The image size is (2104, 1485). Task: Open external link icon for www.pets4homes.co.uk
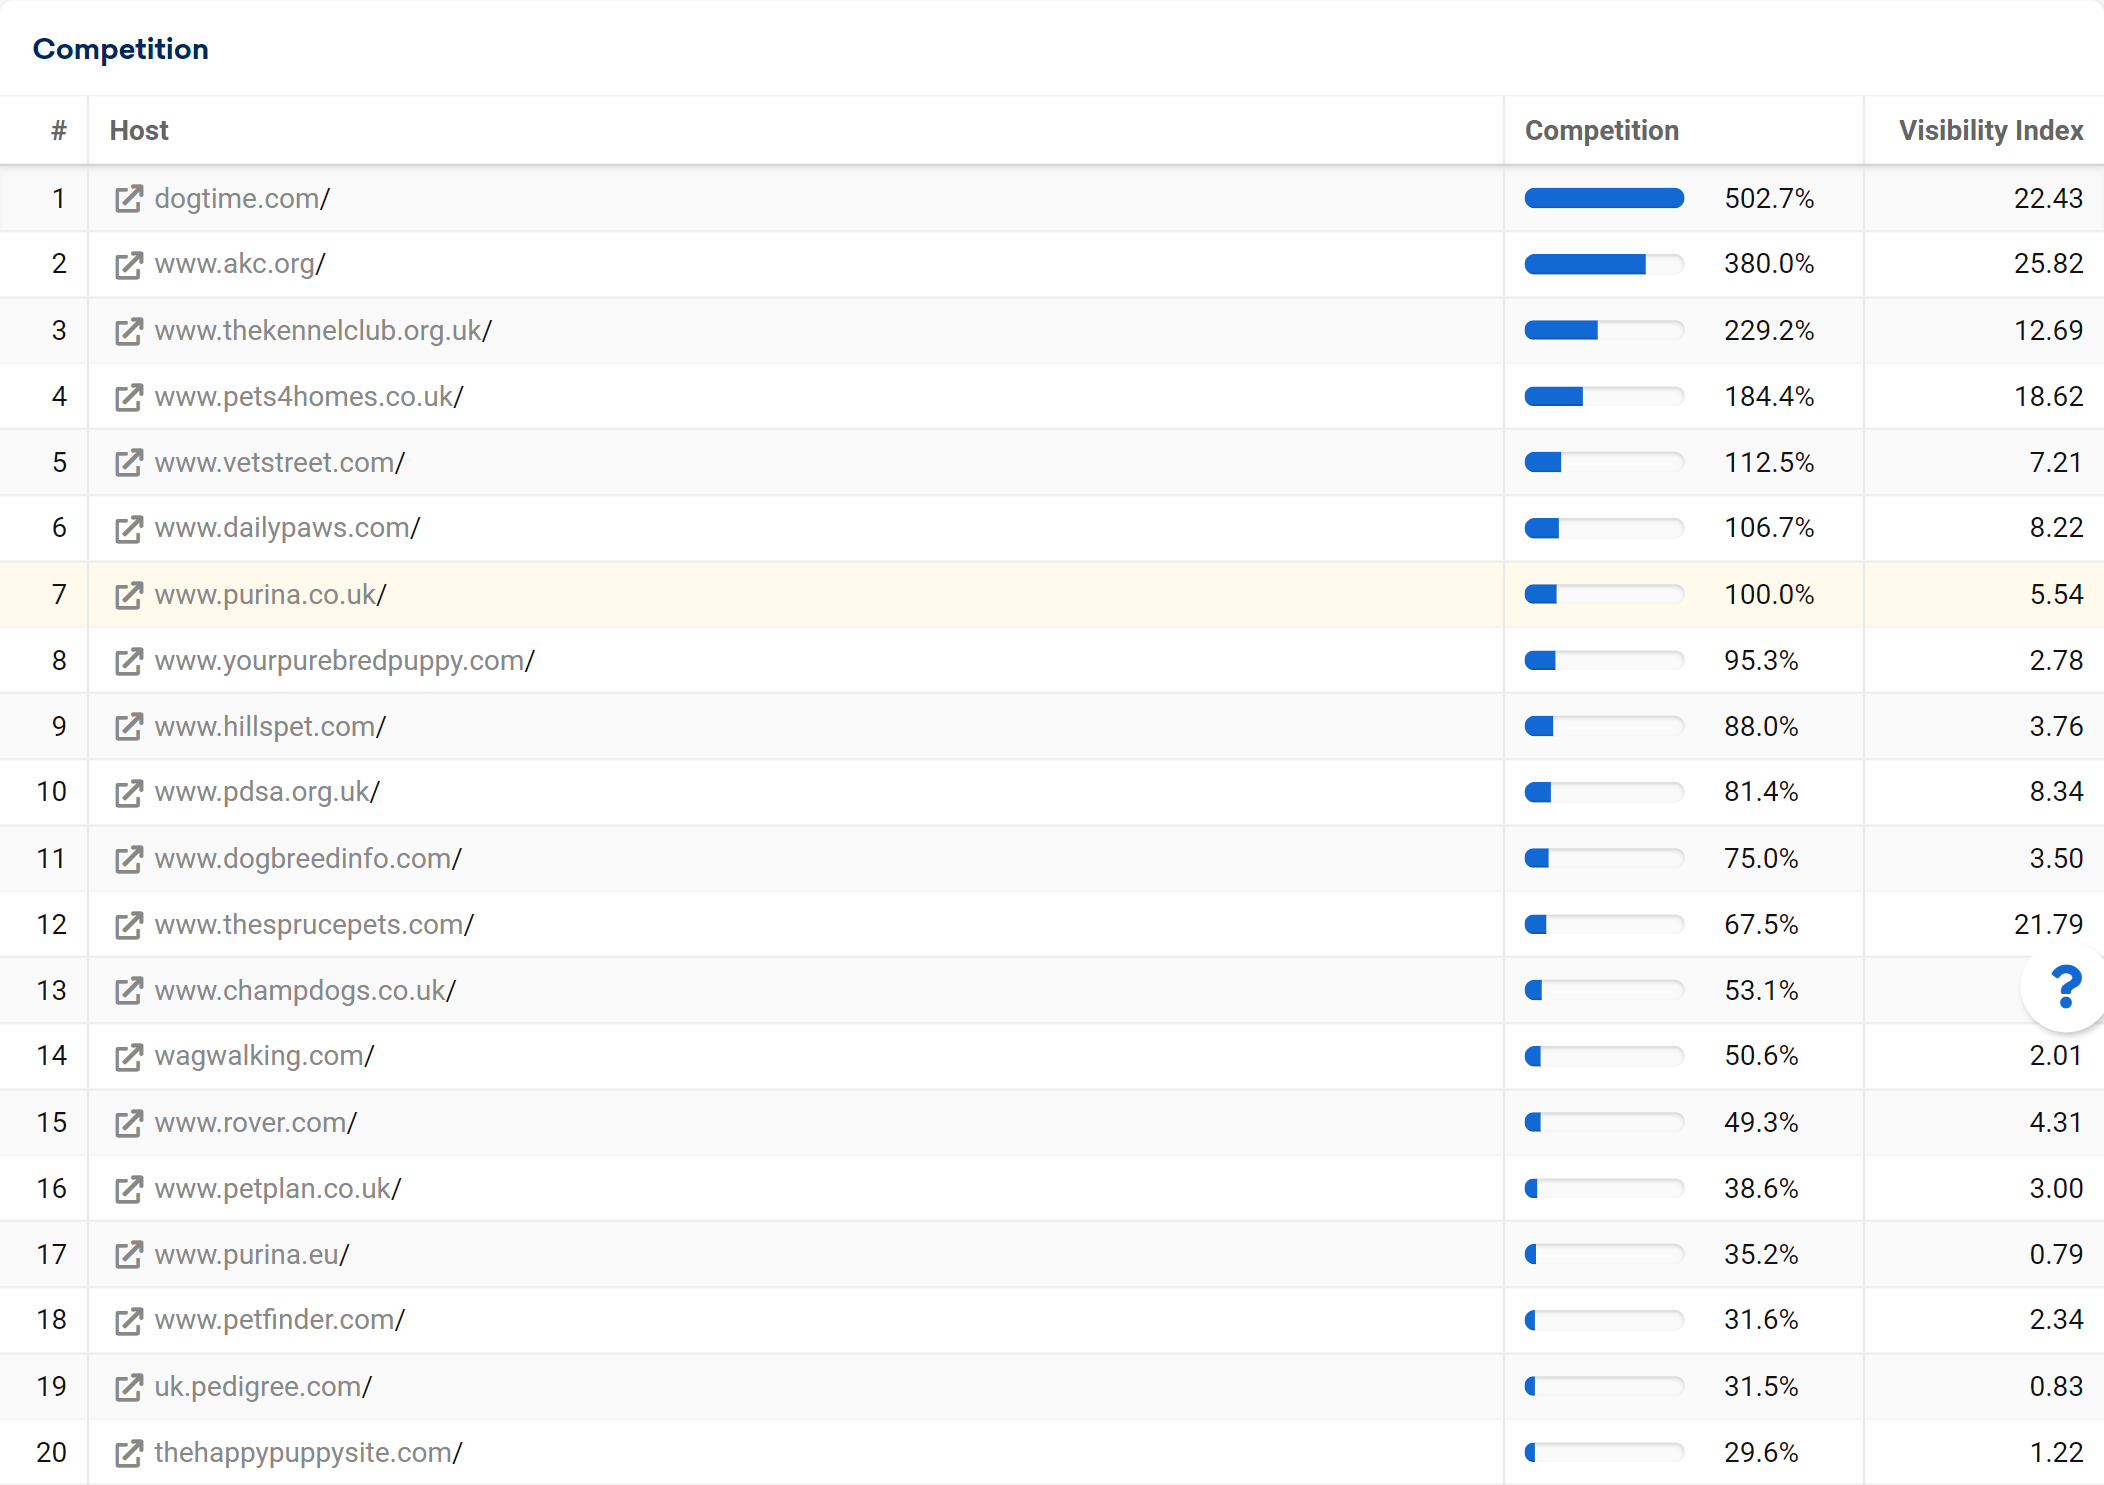[129, 397]
